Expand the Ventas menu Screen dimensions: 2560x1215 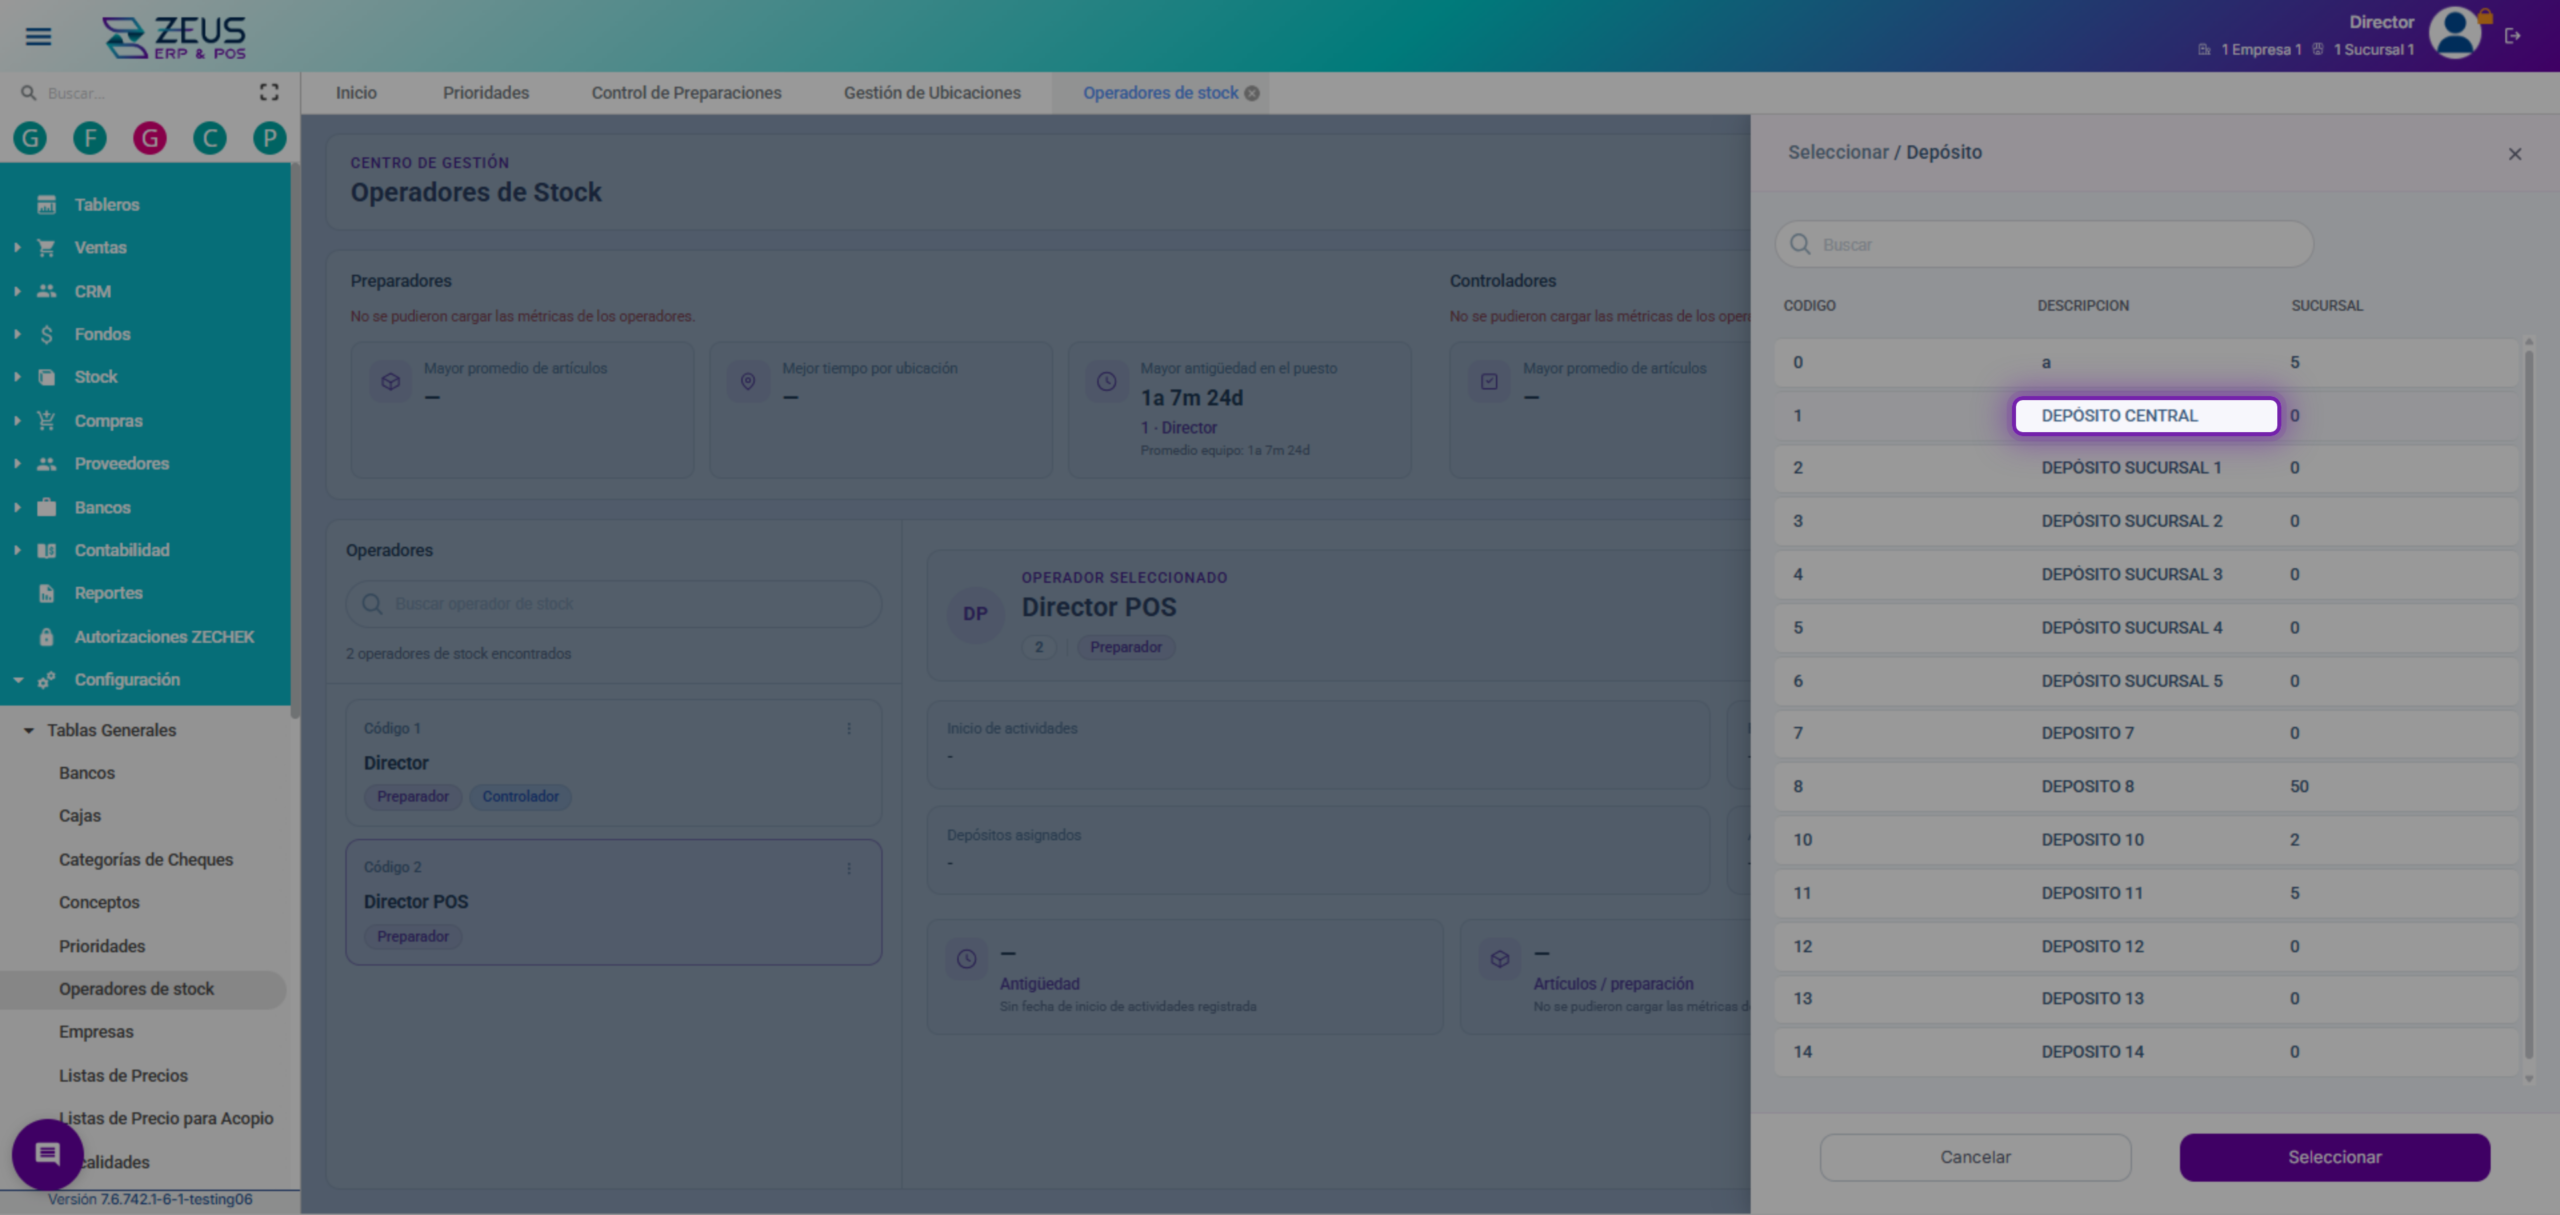pyautogui.click(x=100, y=248)
